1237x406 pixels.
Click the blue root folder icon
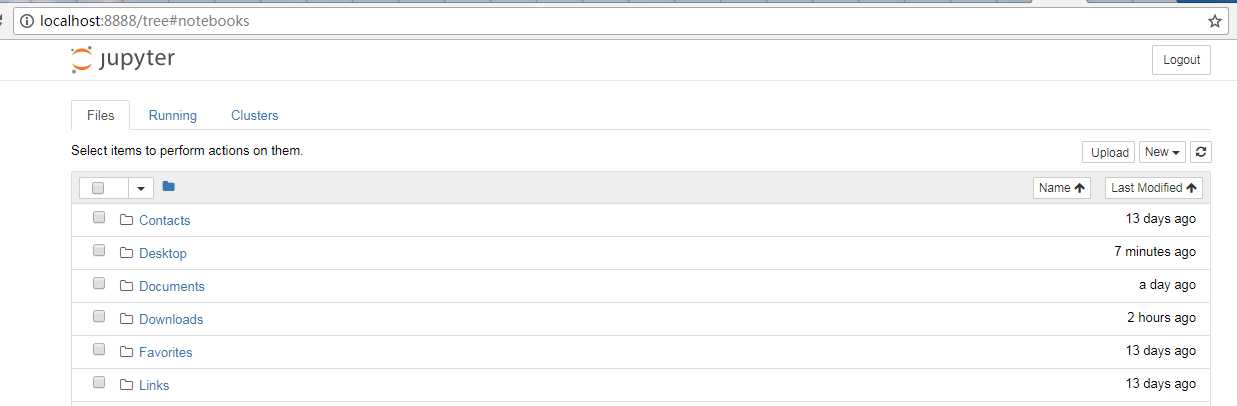(168, 186)
